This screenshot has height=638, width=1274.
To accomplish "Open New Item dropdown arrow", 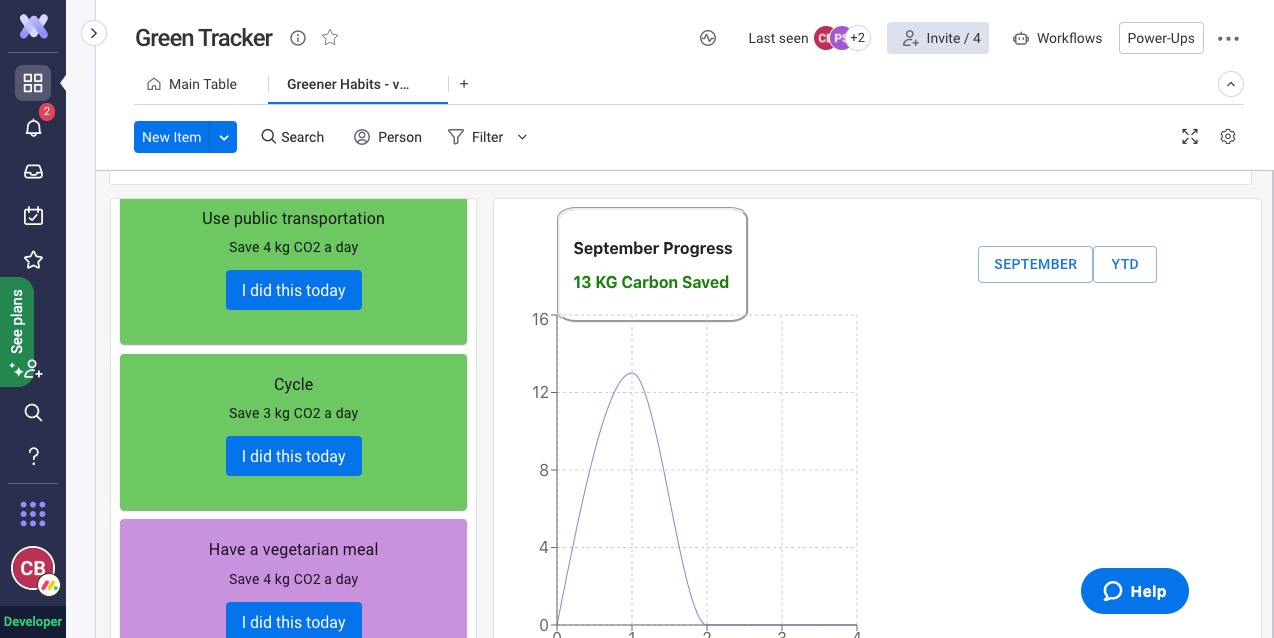I will pyautogui.click(x=224, y=137).
